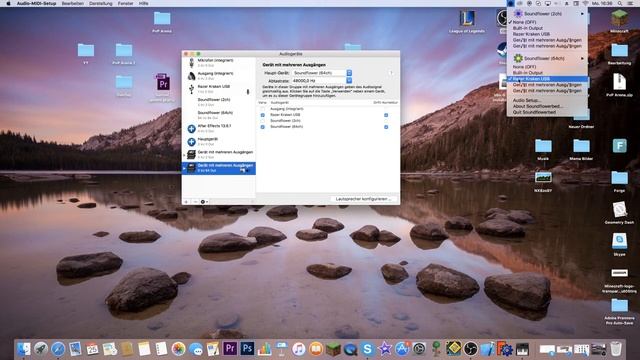
Task: Choose Razer Kraken USB under Soundflower (2ch)
Action: (547, 34)
